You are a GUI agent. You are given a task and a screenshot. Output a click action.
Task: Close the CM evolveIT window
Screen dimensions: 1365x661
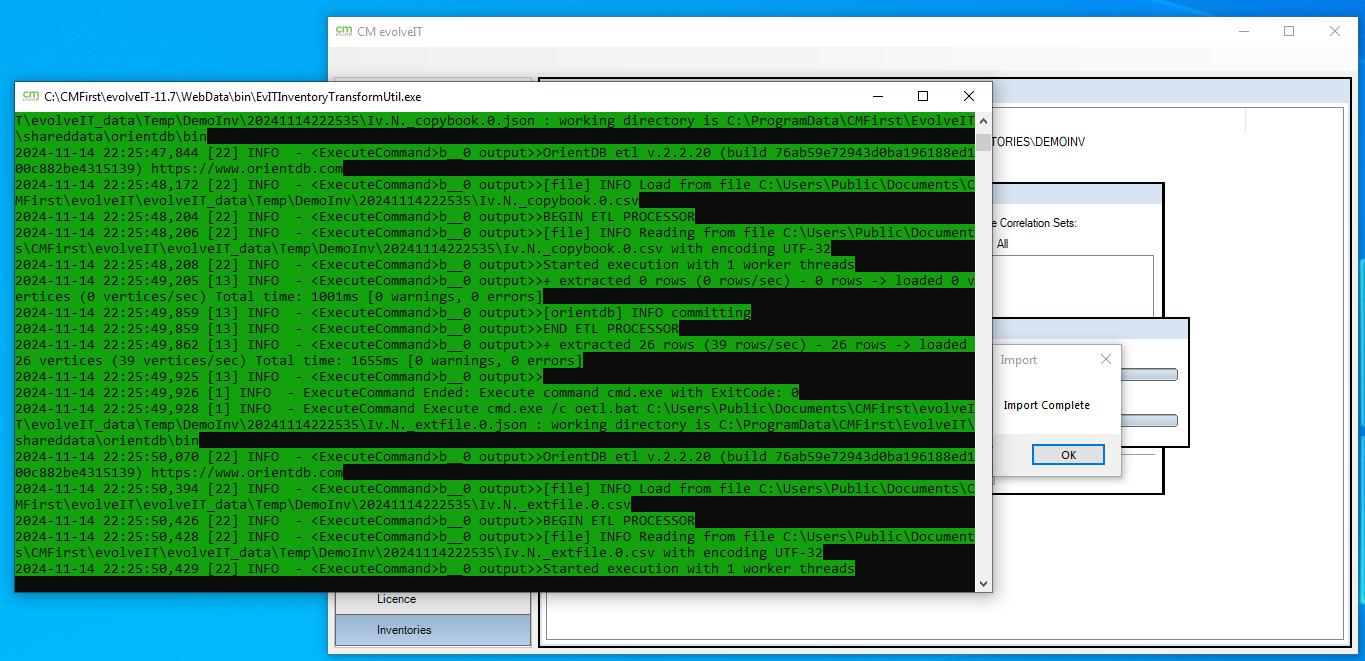(1335, 32)
